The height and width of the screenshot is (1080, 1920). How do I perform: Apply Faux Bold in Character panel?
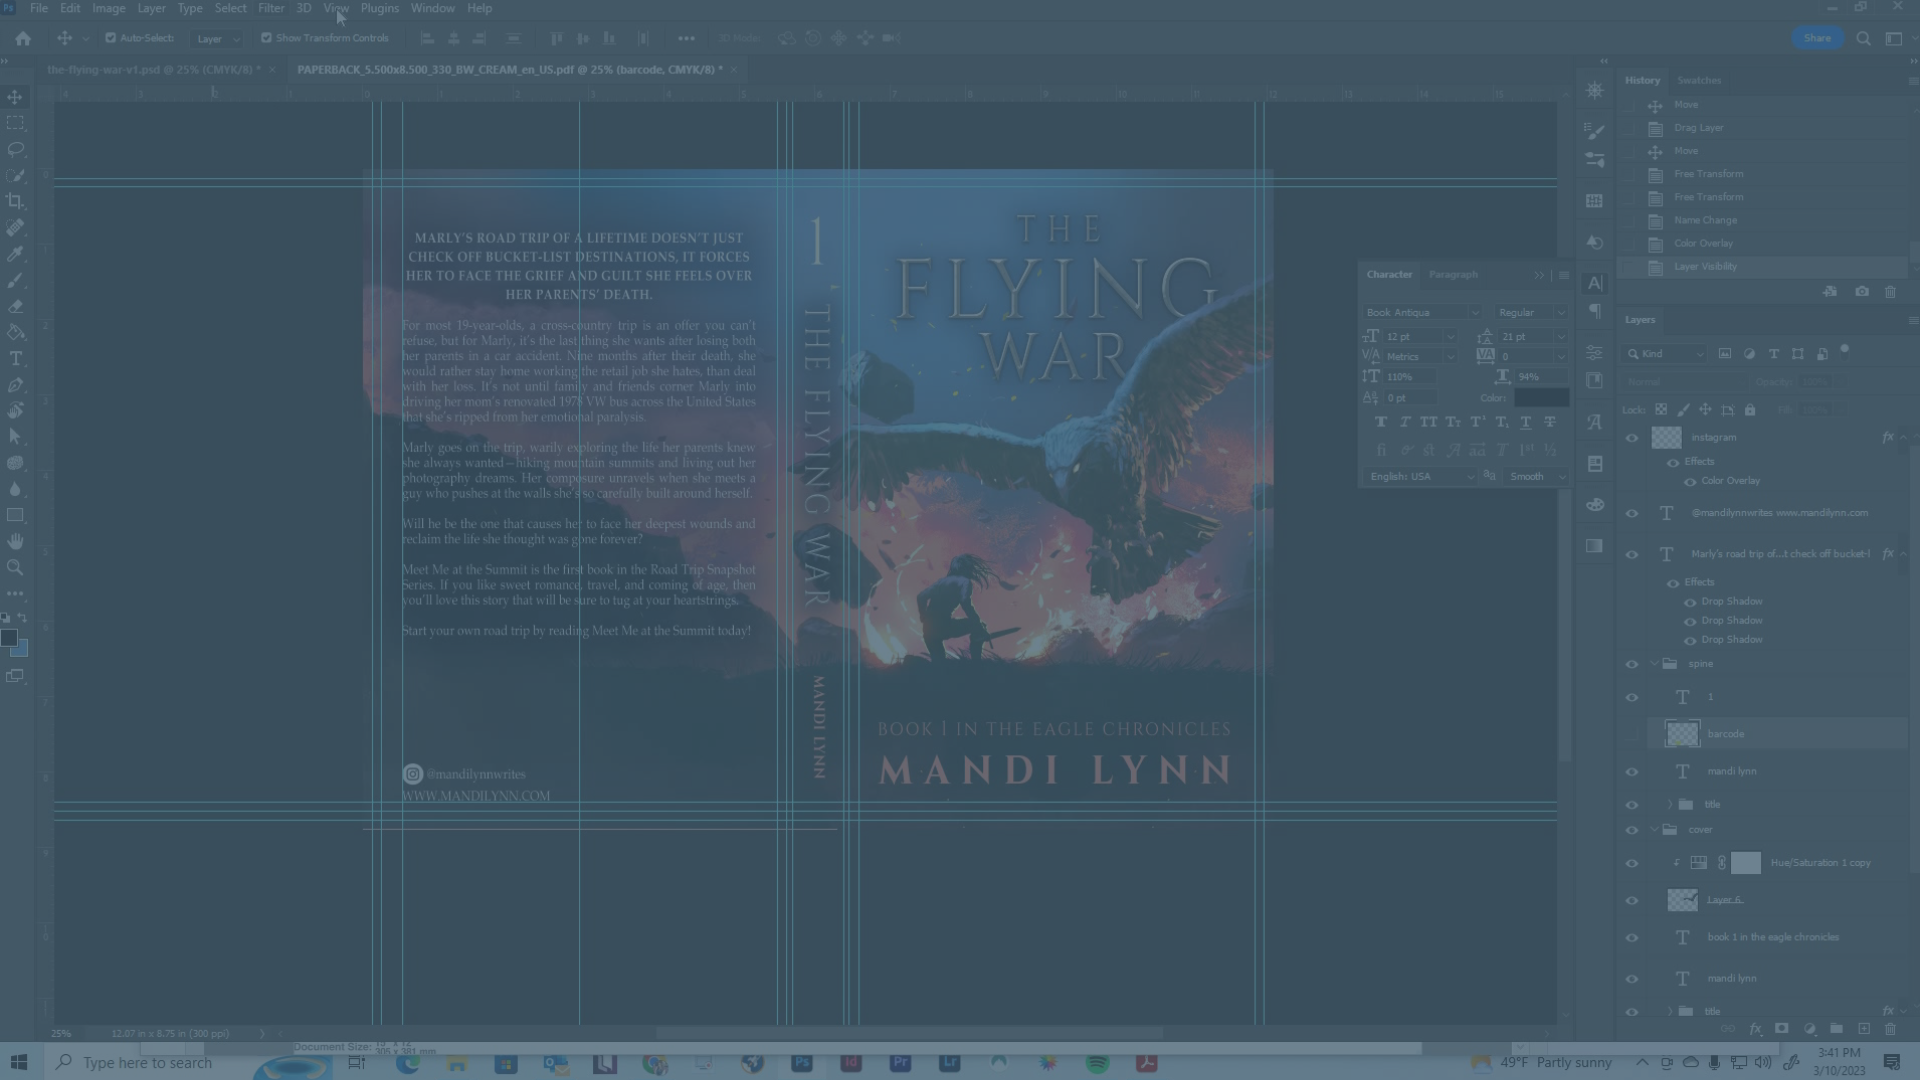1381,422
